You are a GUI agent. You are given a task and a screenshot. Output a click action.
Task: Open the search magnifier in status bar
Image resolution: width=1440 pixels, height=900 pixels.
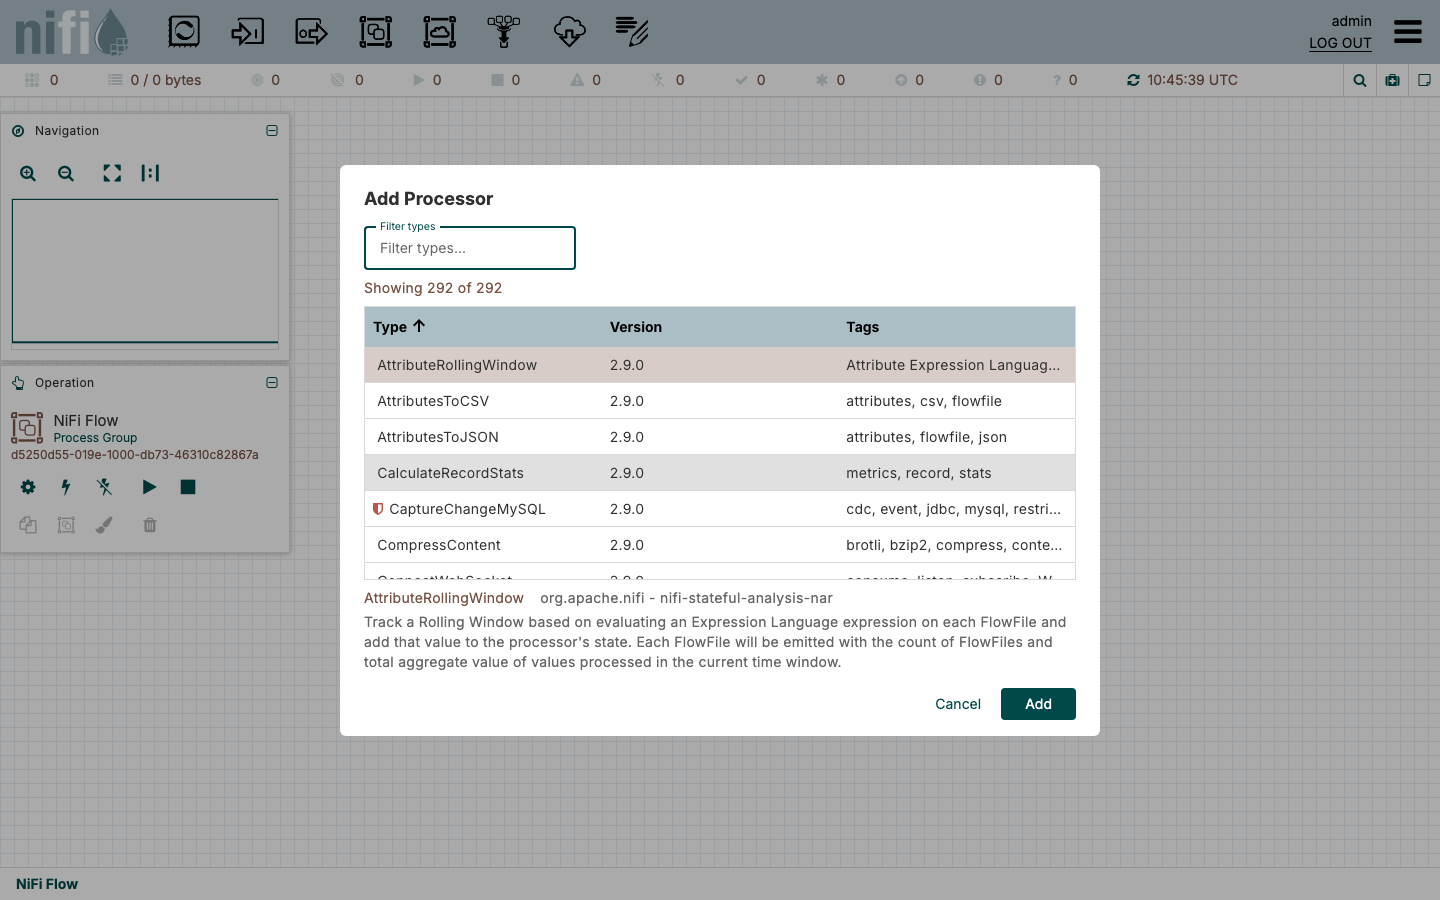[x=1360, y=80]
